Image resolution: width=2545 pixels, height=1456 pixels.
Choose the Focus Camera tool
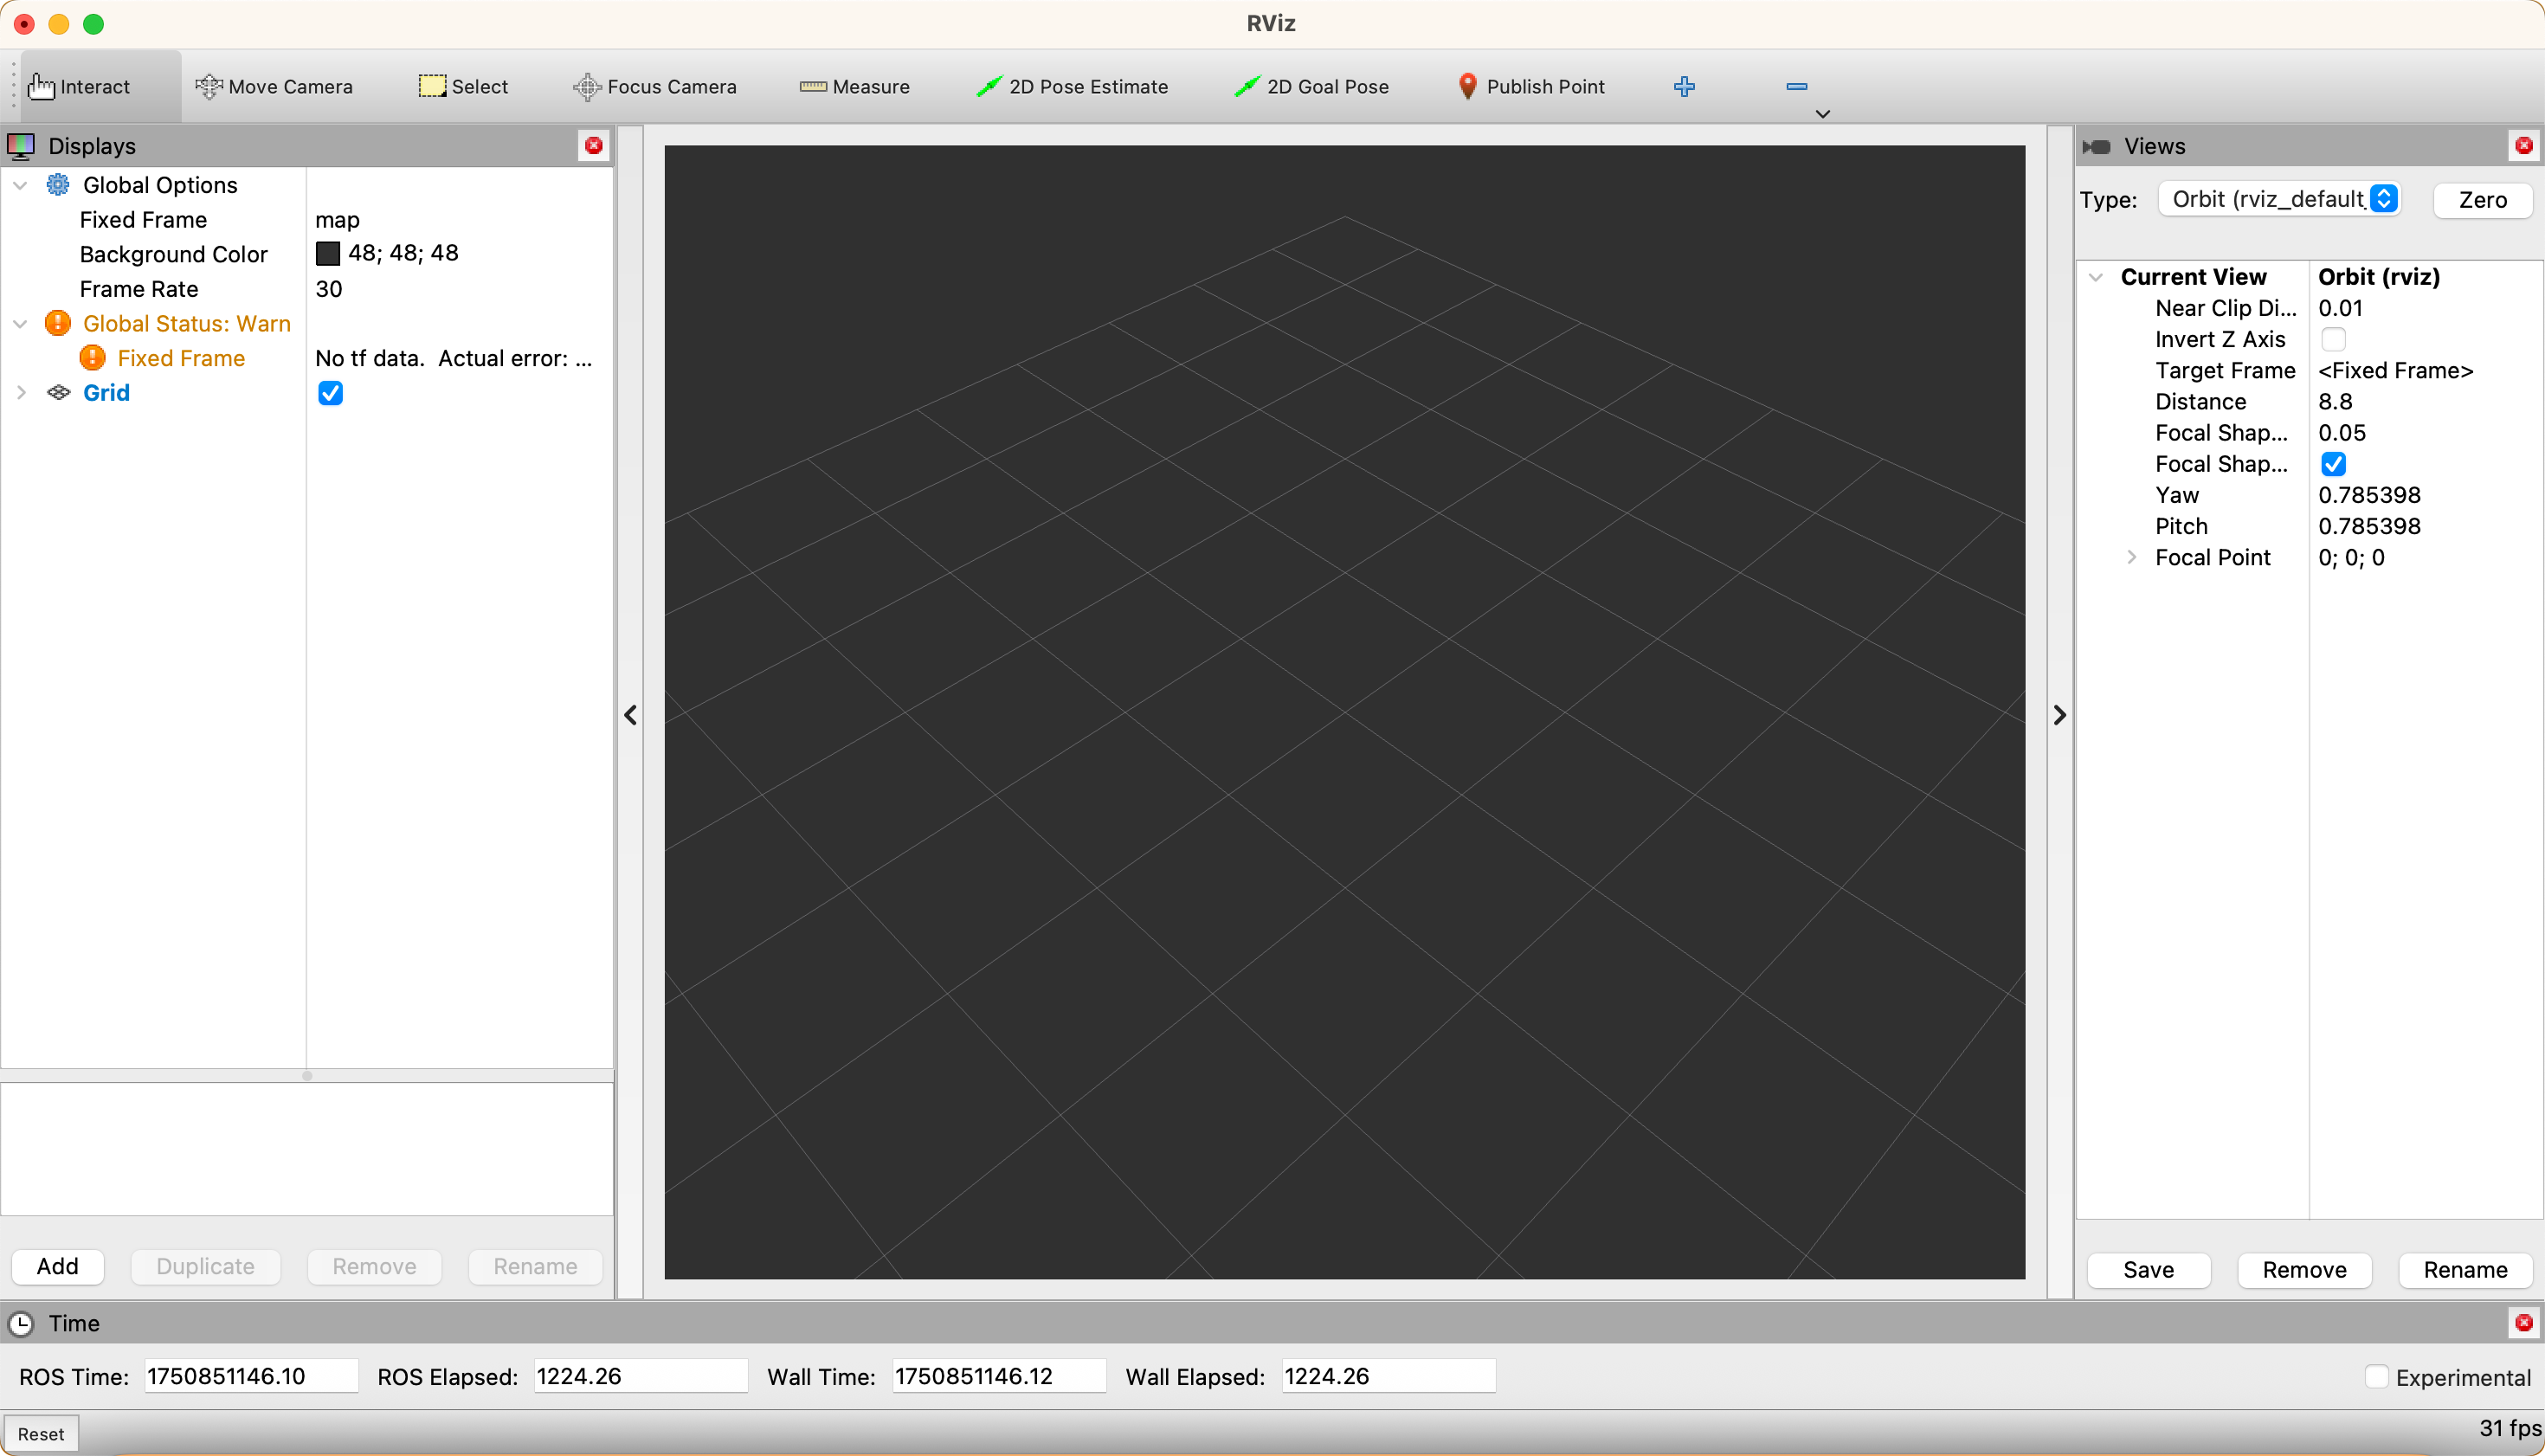coord(655,87)
